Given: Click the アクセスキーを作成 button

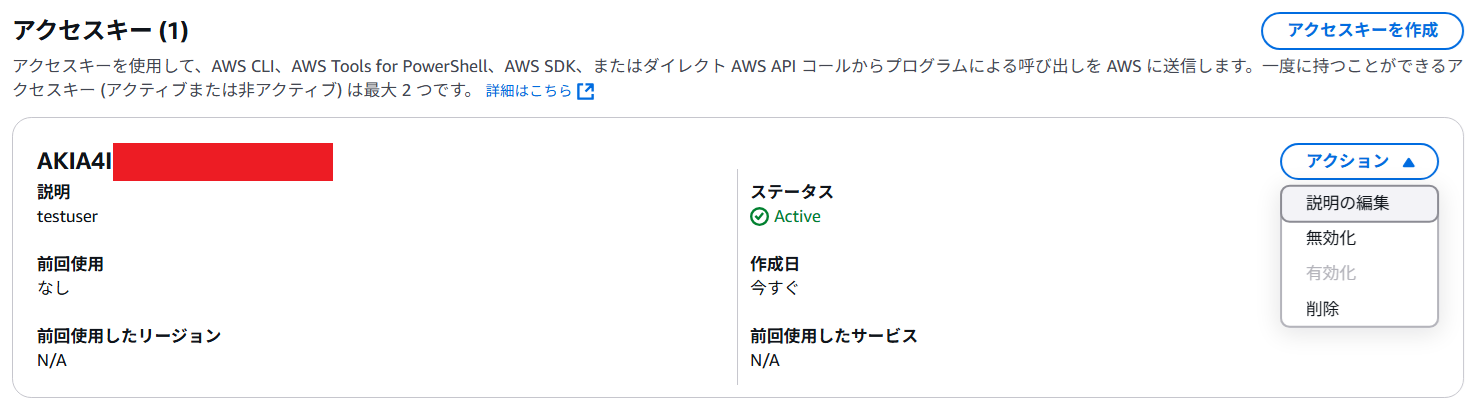Looking at the screenshot, I should (1362, 30).
